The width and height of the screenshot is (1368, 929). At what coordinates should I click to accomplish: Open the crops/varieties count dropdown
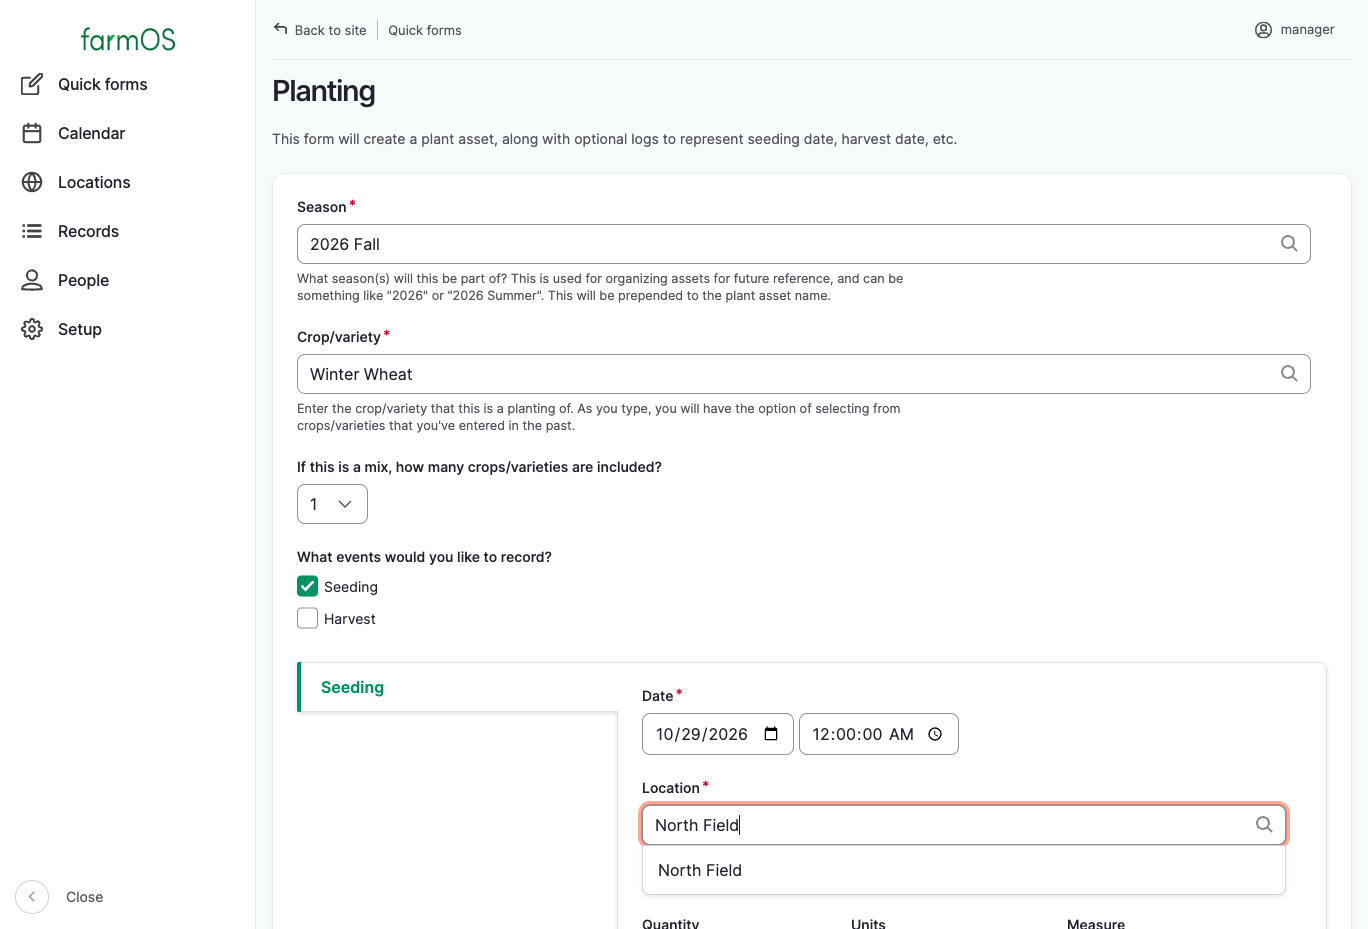pyautogui.click(x=332, y=504)
